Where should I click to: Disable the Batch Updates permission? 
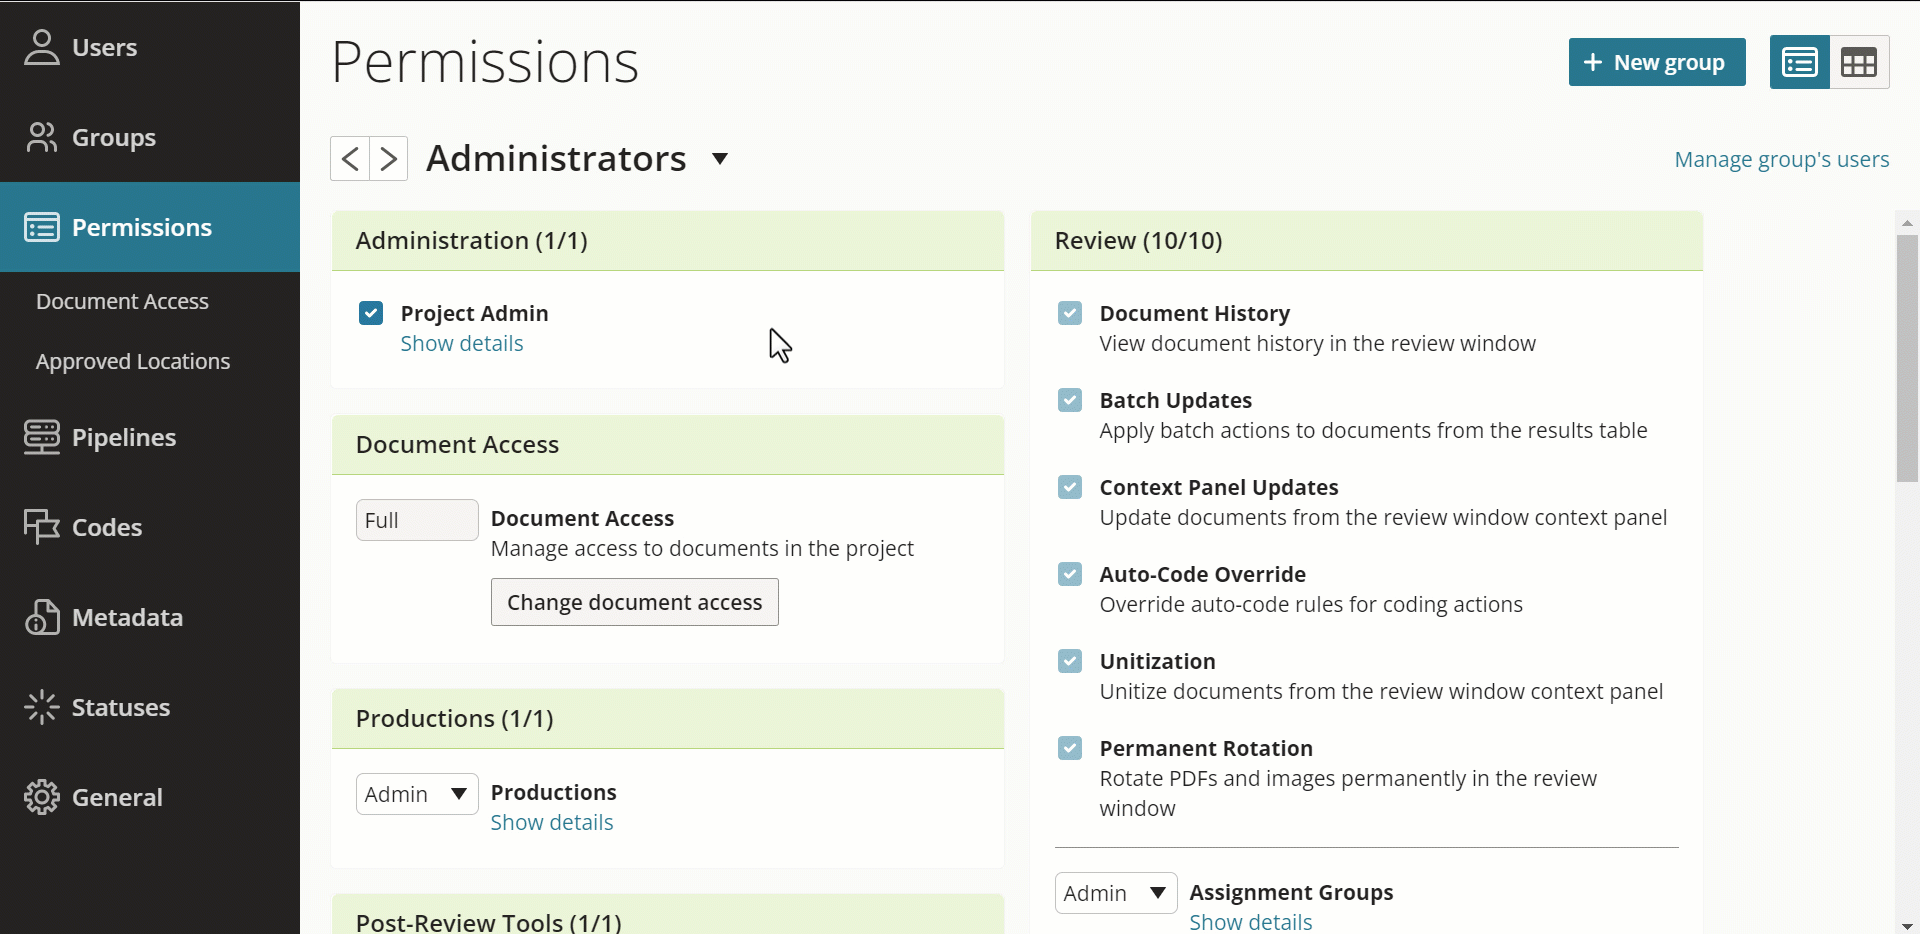click(1070, 400)
